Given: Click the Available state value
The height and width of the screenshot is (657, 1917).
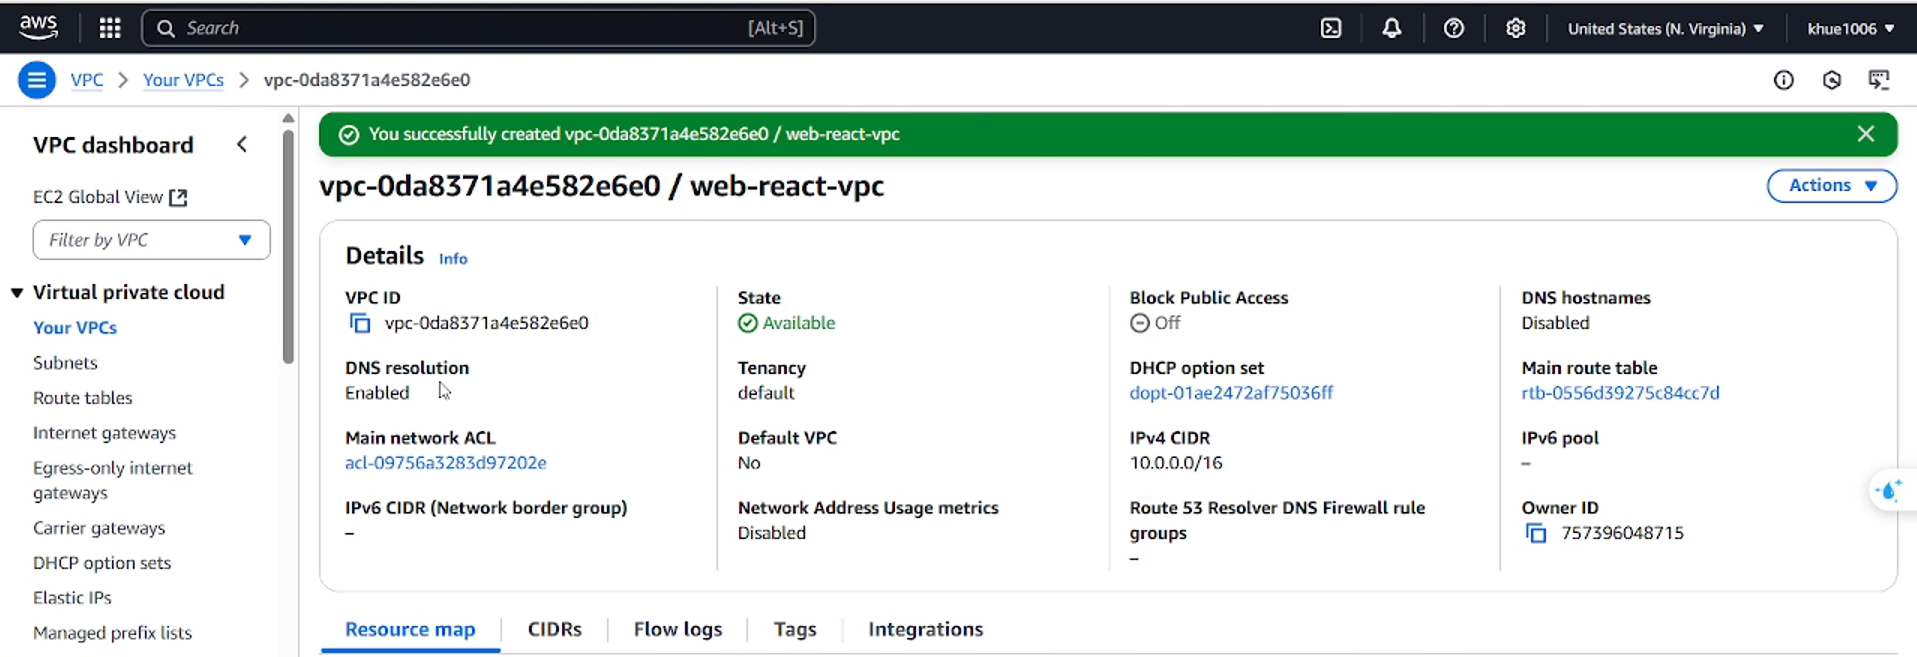Looking at the screenshot, I should click(x=786, y=323).
